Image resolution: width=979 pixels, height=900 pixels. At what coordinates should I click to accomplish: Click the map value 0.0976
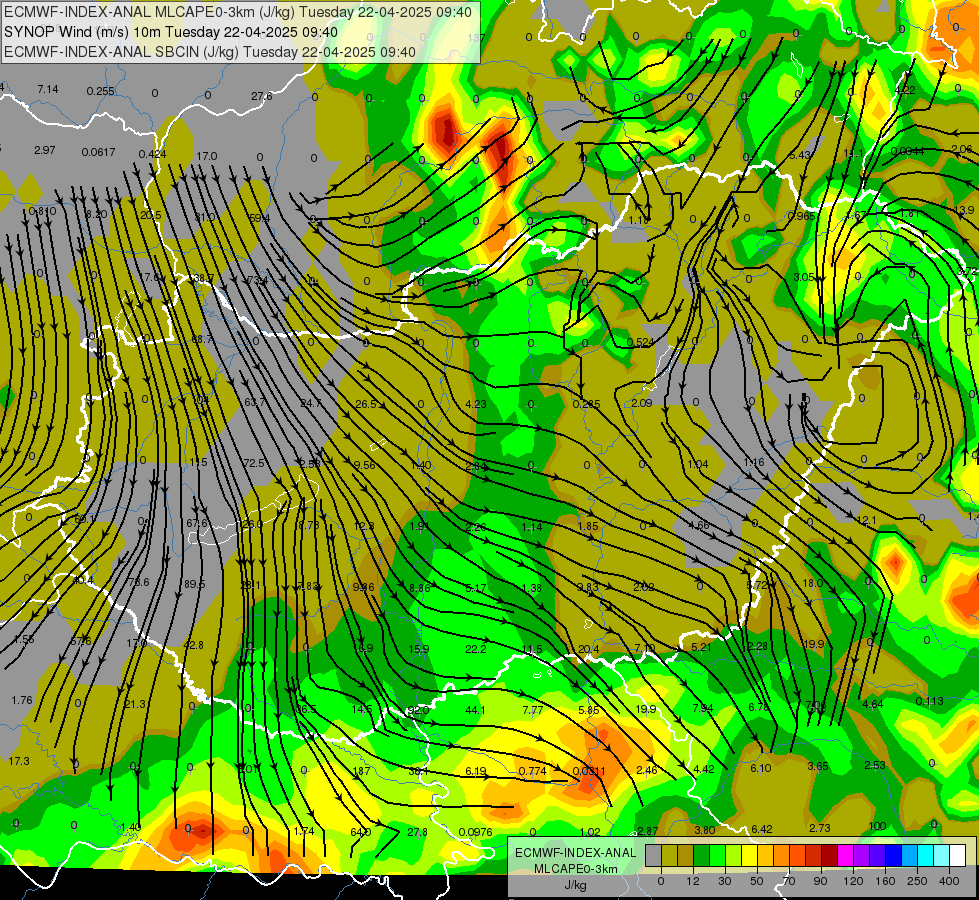point(475,833)
